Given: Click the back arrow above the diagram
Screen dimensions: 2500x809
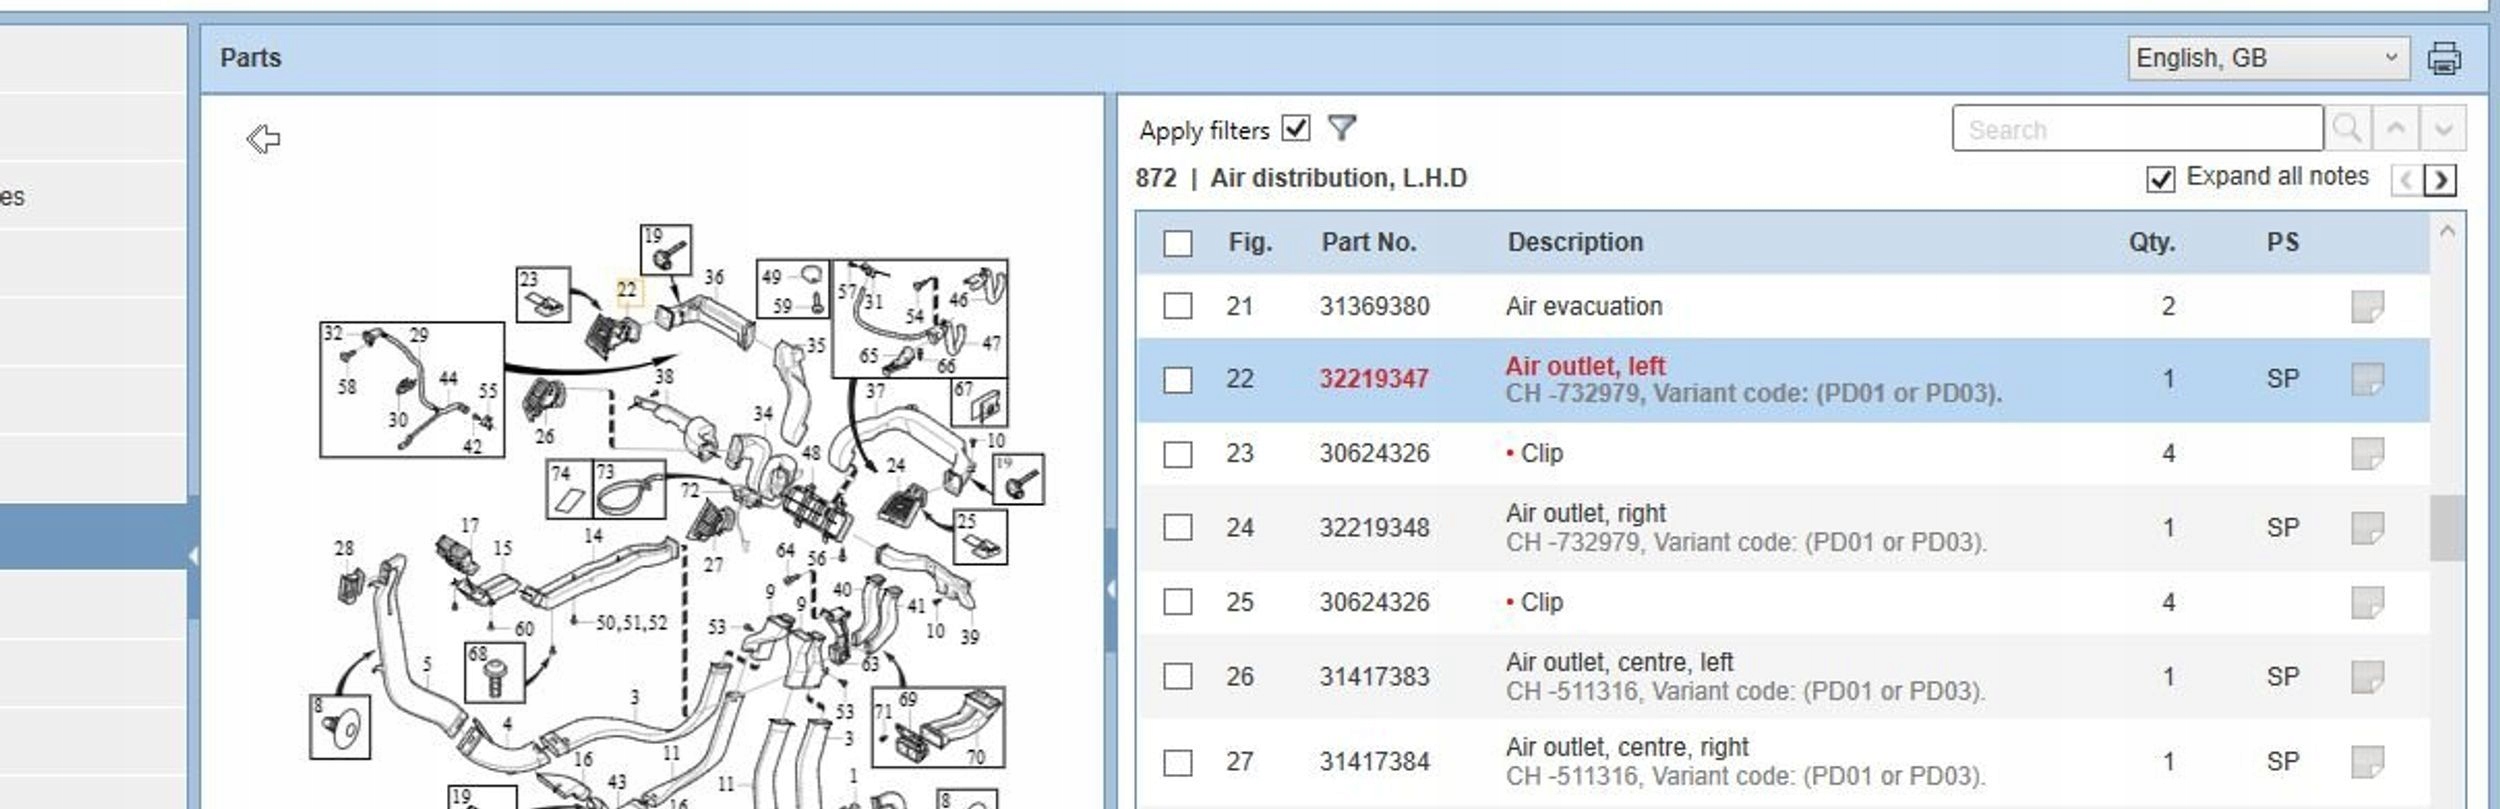Looking at the screenshot, I should (263, 138).
